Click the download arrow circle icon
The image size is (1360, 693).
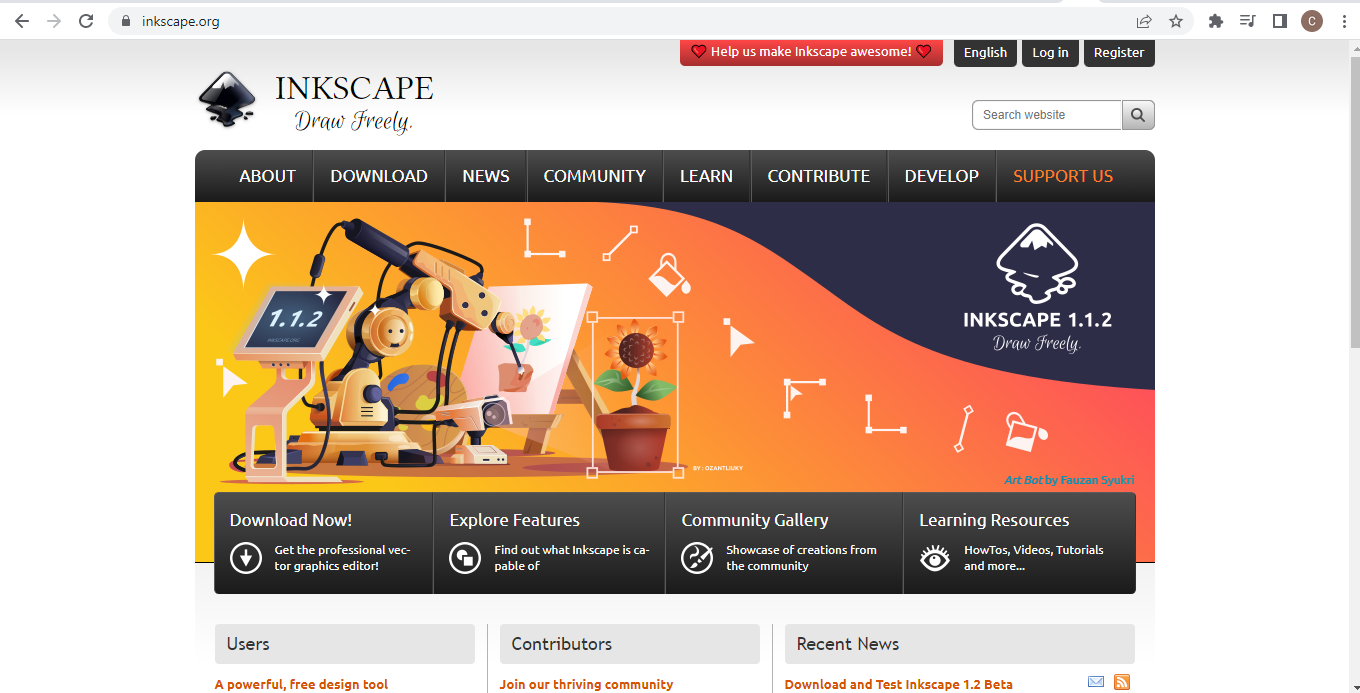click(x=246, y=557)
